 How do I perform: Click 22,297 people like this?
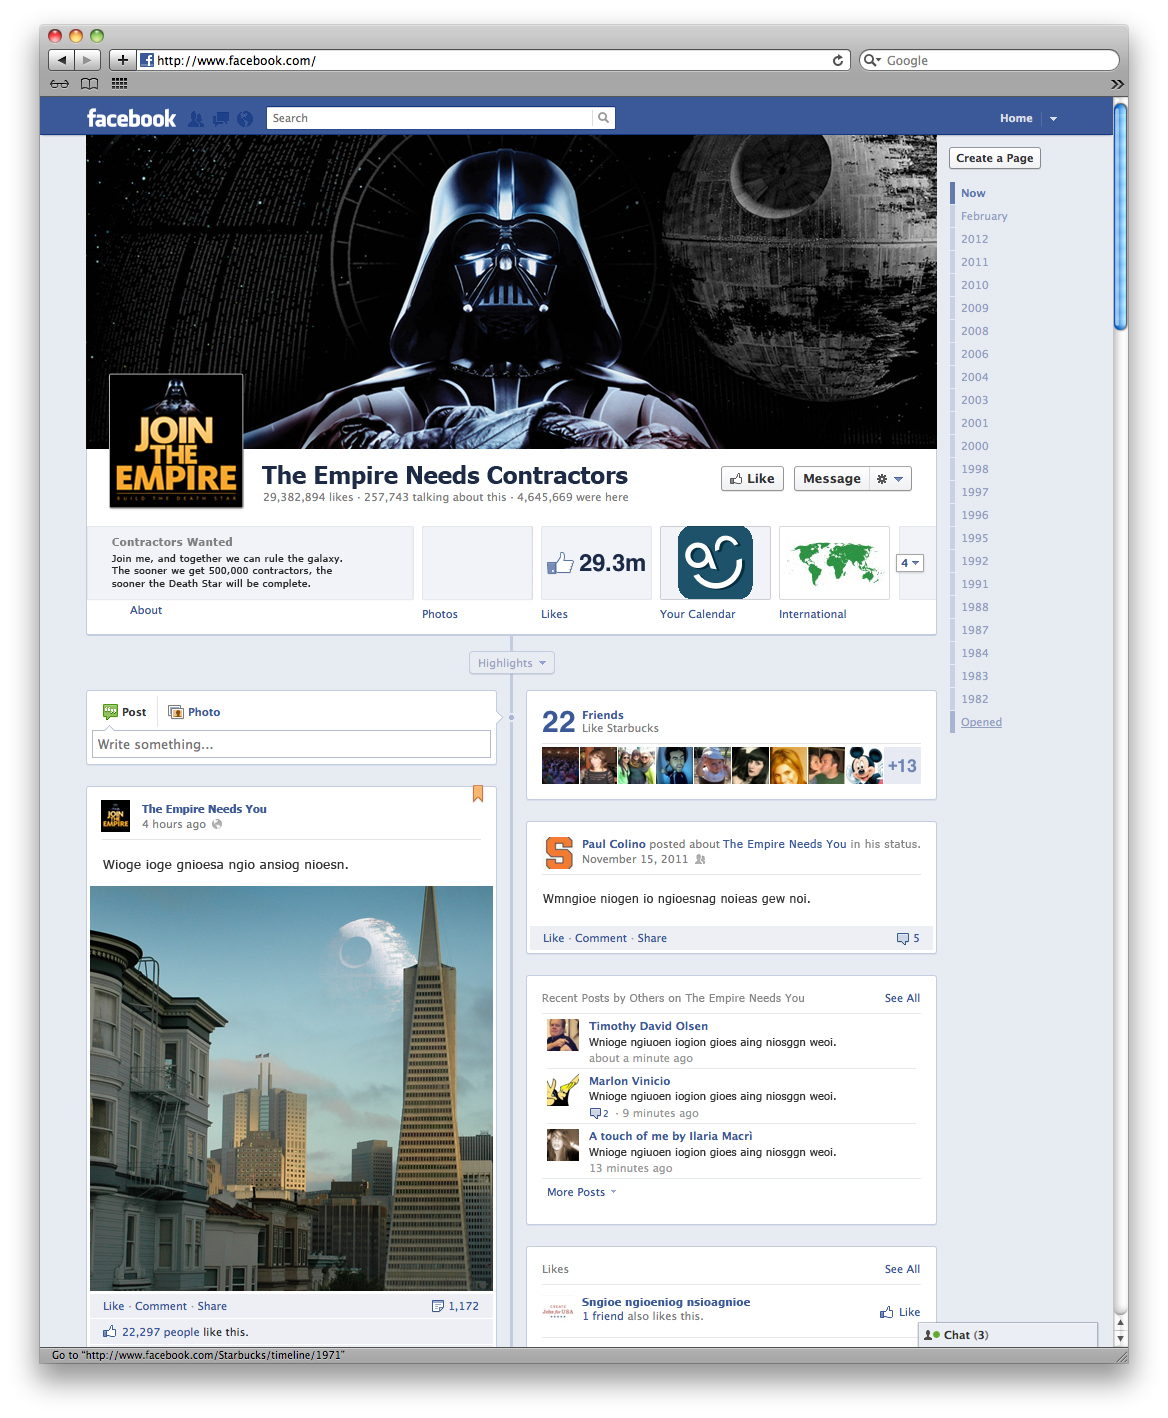click(x=175, y=1332)
